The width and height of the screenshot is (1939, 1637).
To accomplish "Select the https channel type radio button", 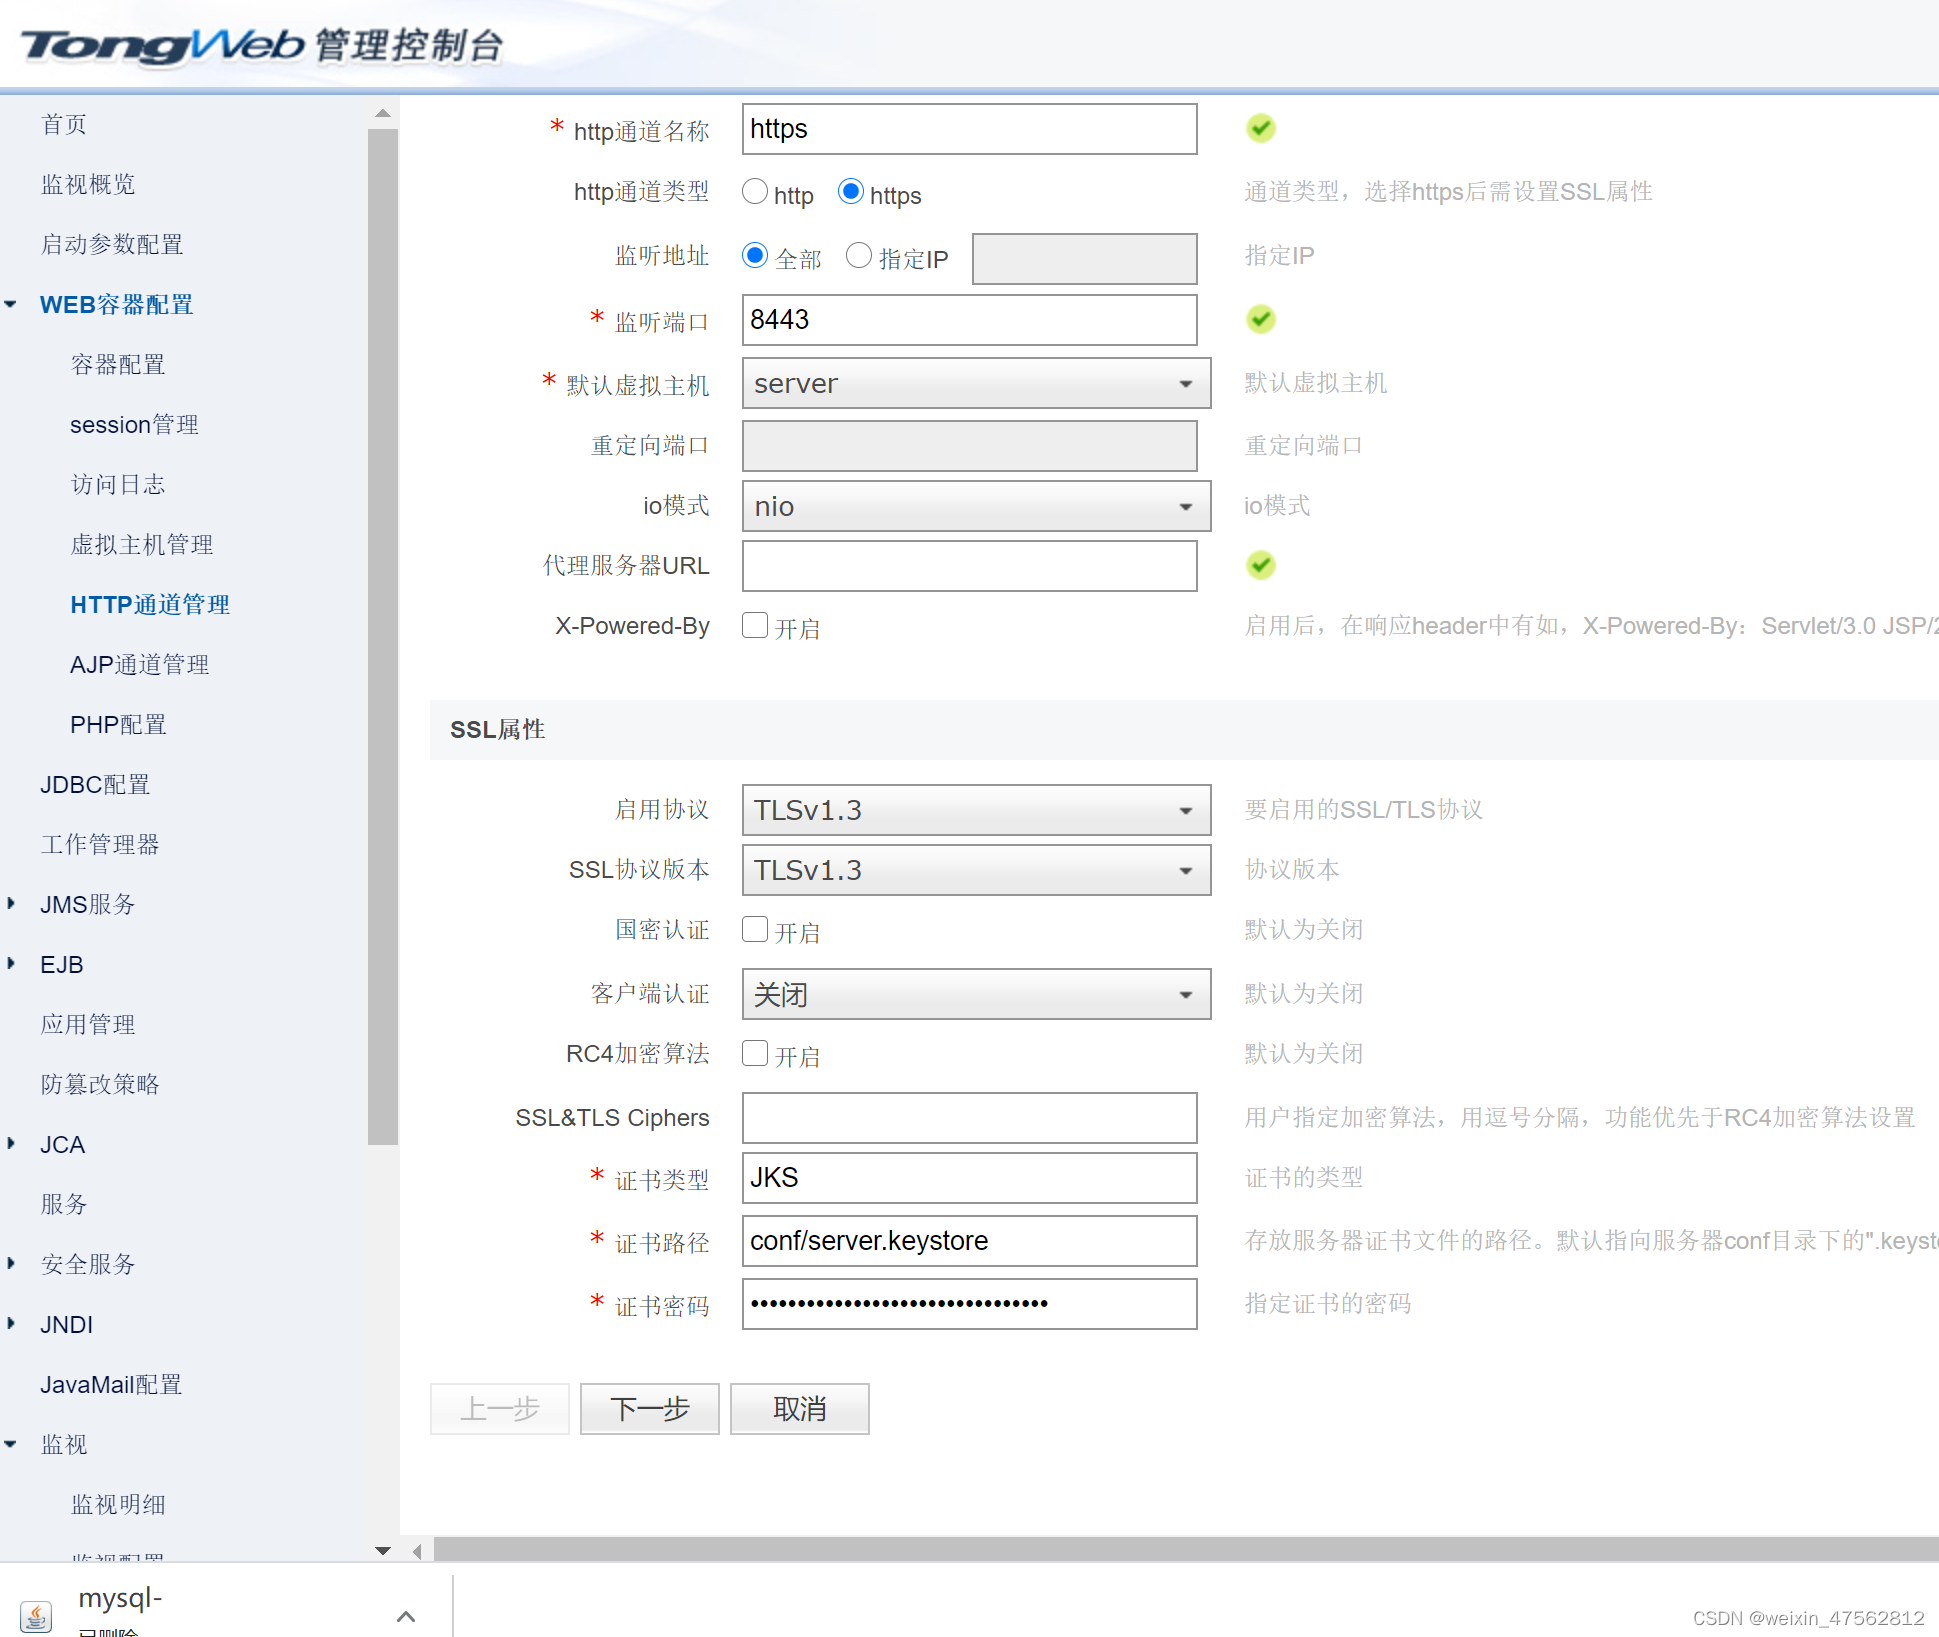I will click(x=851, y=192).
